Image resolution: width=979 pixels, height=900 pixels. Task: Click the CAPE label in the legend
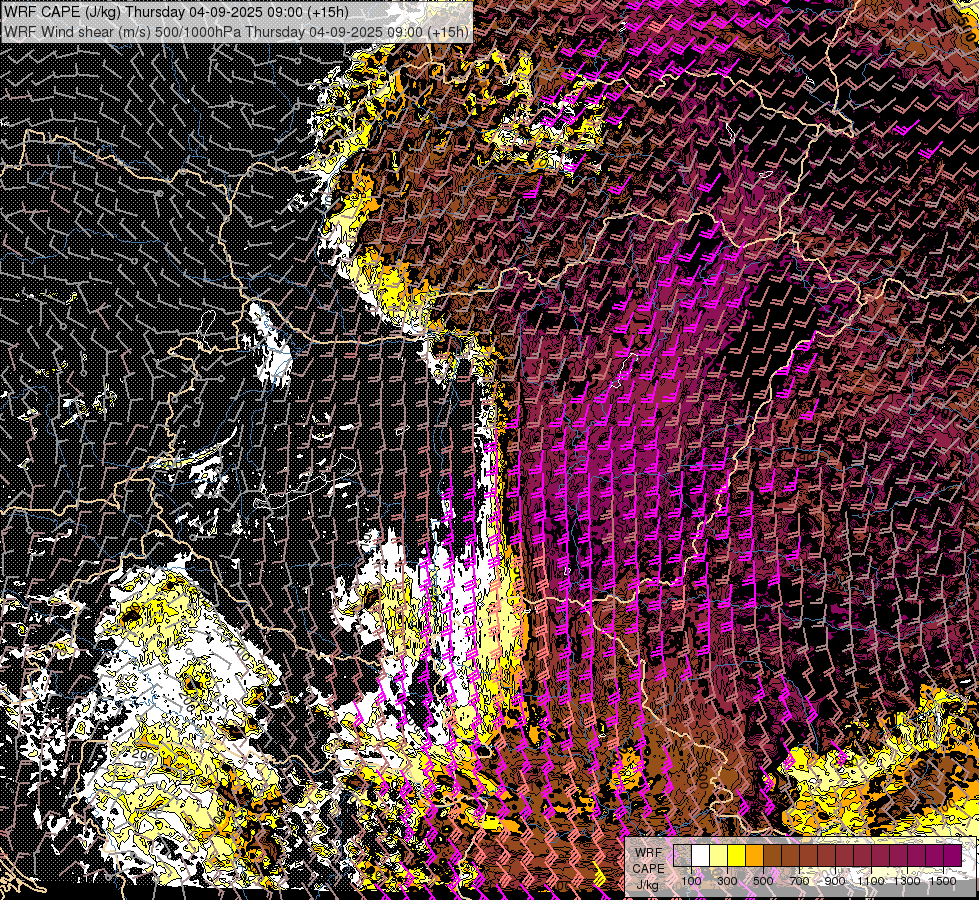point(648,869)
